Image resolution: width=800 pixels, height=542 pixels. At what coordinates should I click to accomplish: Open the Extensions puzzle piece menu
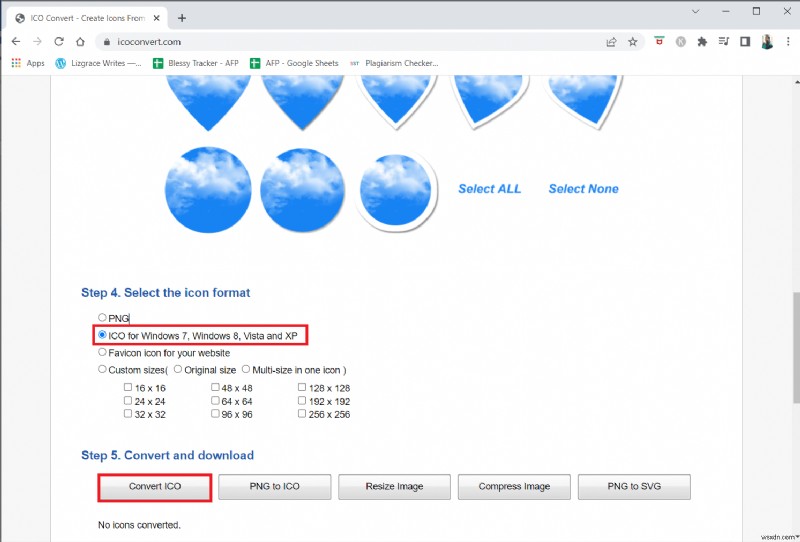click(702, 42)
